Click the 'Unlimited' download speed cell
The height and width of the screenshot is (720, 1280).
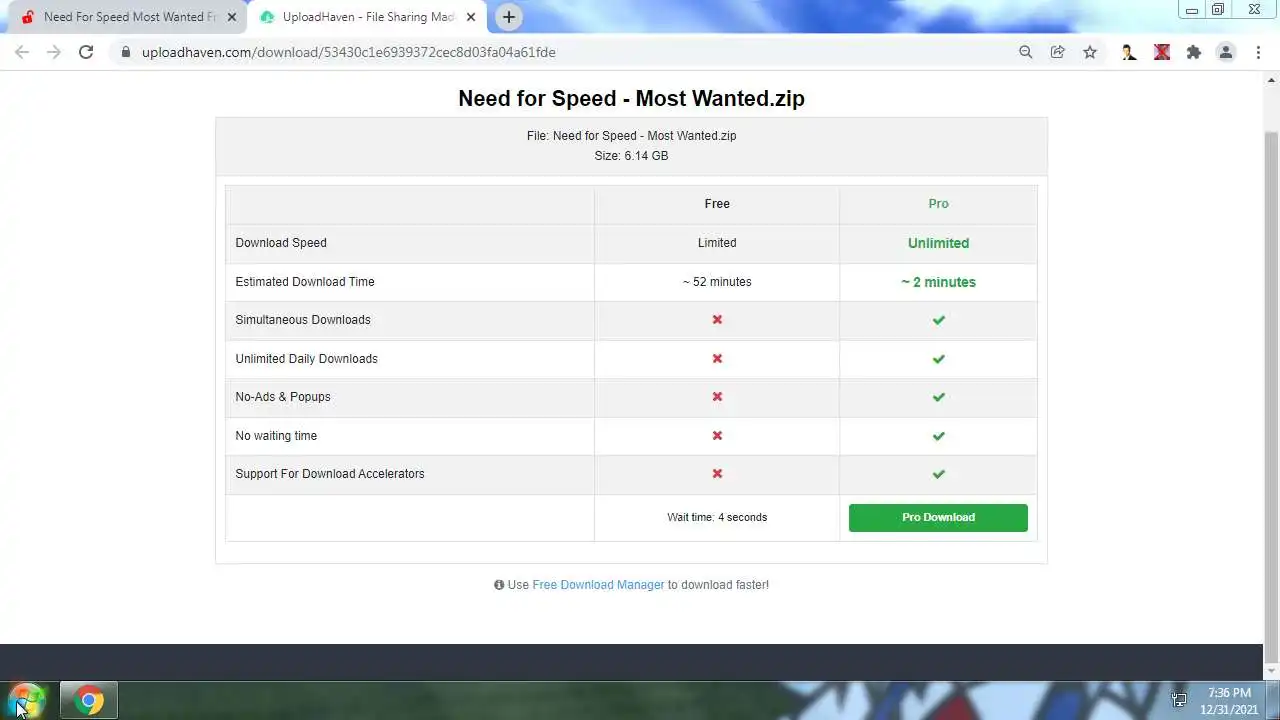tap(938, 243)
